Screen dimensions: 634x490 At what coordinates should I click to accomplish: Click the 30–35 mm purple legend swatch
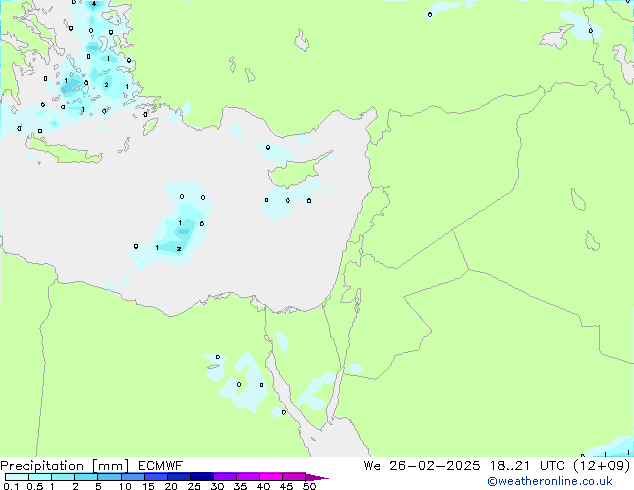tap(224, 477)
